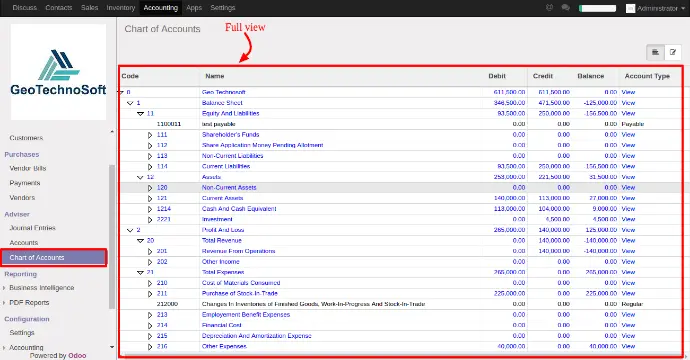Open Accounts in the sidebar

coord(24,242)
